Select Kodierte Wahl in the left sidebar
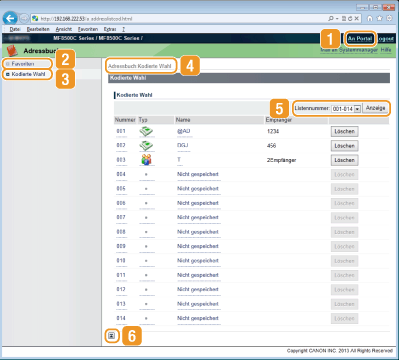 28,74
